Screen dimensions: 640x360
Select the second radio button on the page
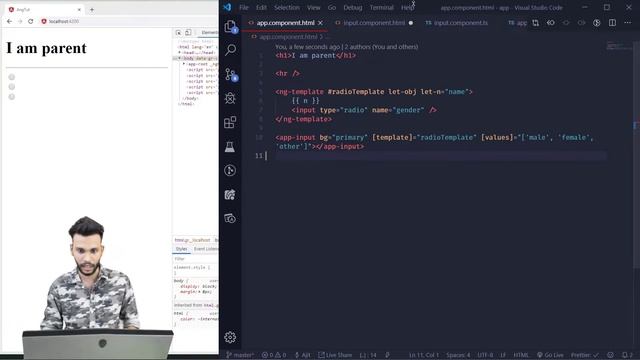(x=12, y=87)
